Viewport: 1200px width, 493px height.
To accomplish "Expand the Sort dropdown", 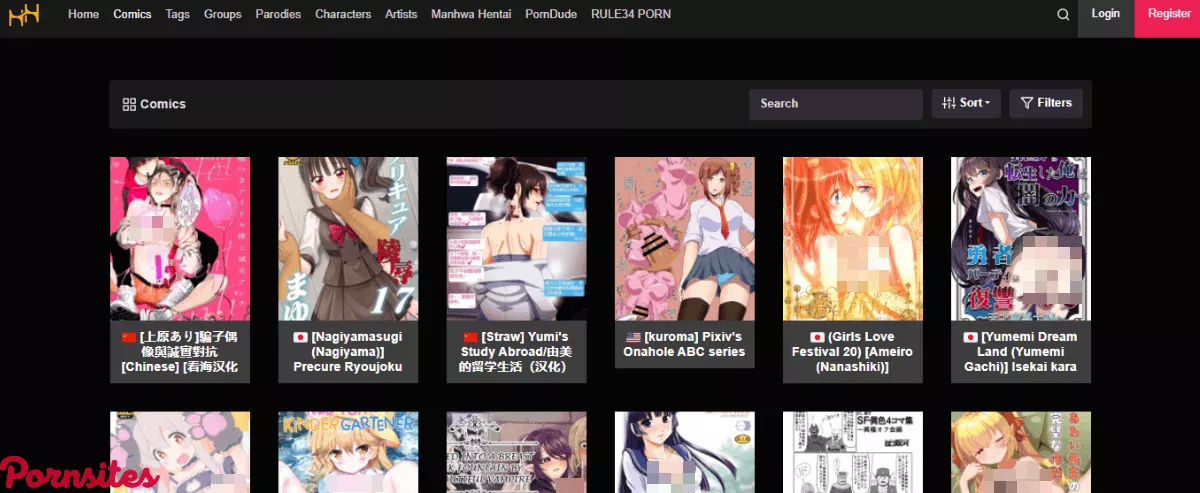I will [966, 103].
